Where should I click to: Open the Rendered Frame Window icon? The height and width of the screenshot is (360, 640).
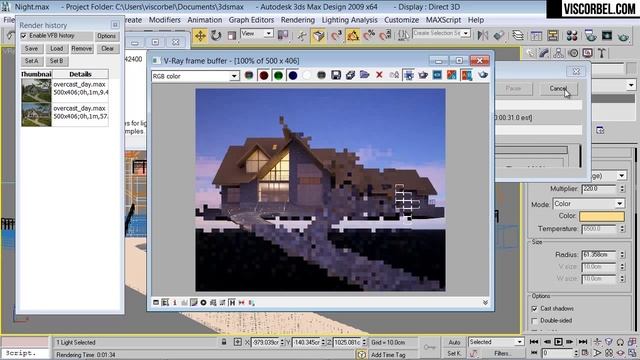607,36
